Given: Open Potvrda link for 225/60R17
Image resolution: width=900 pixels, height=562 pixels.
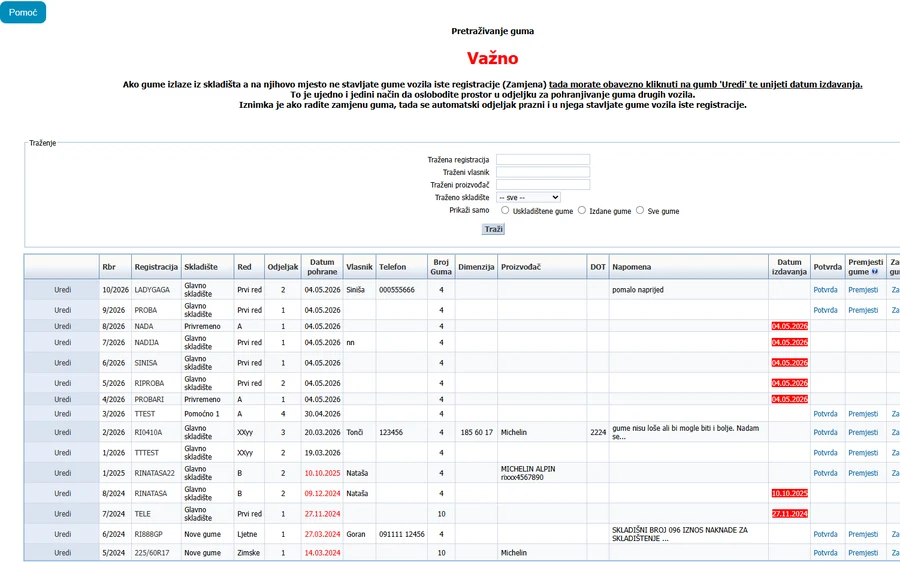Looking at the screenshot, I should 825,553.
